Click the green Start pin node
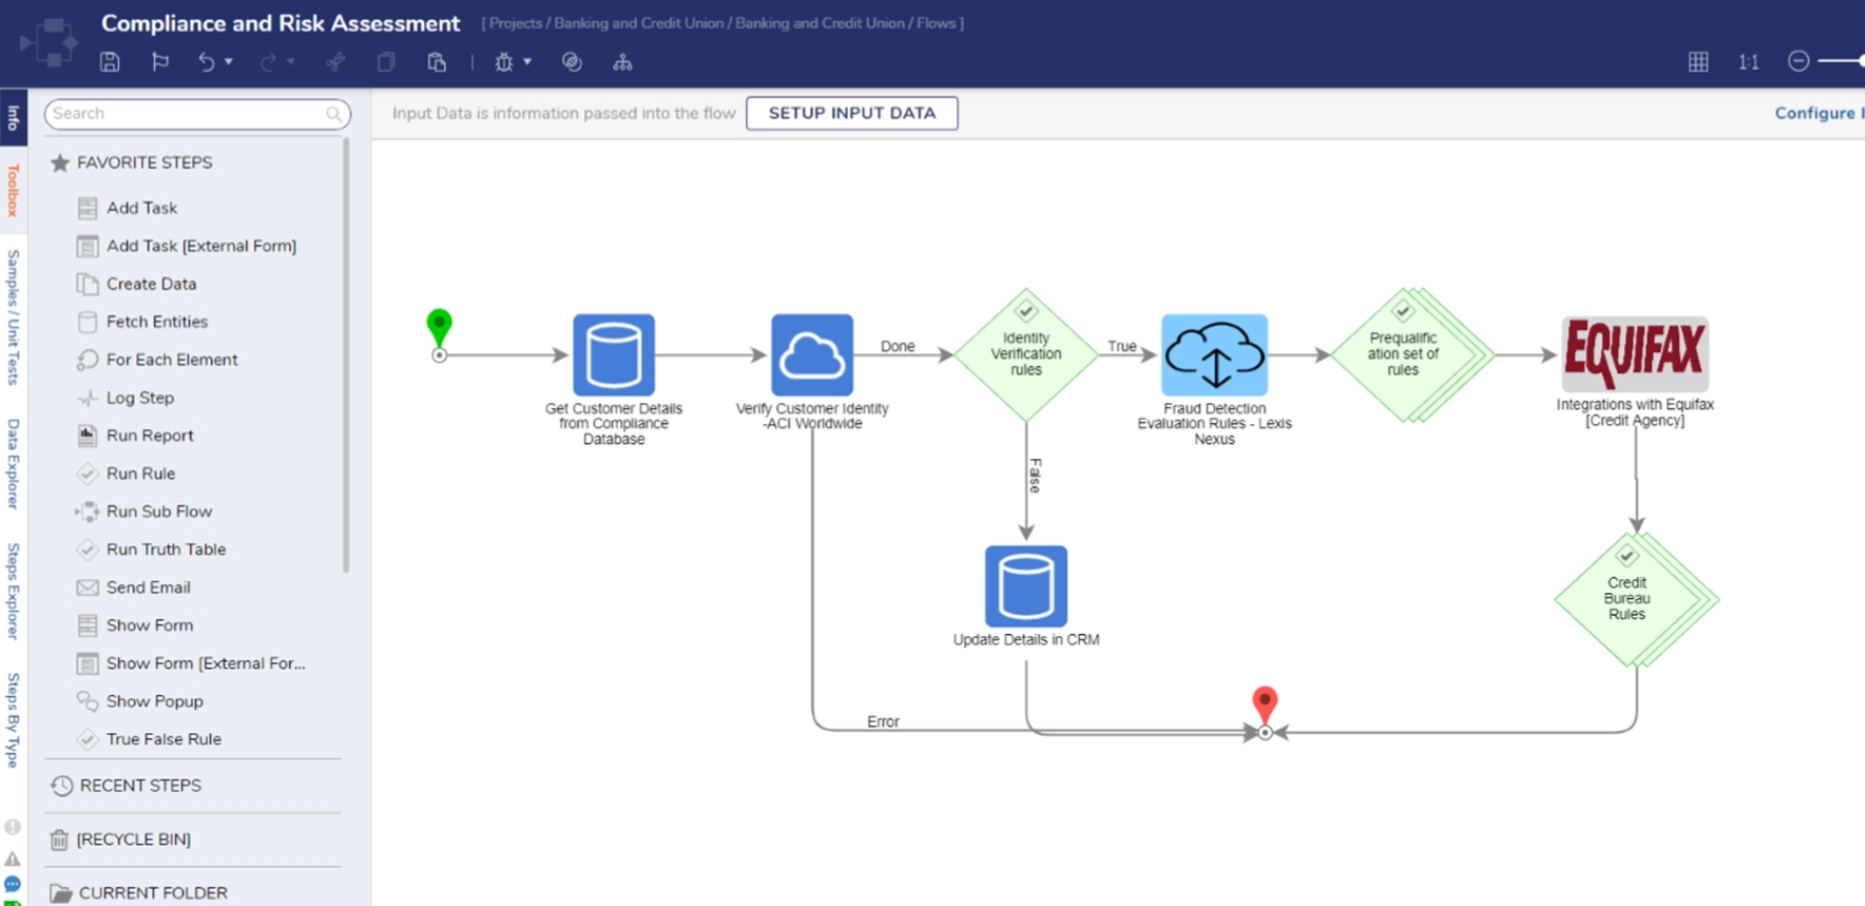The height and width of the screenshot is (906, 1865). [x=439, y=334]
